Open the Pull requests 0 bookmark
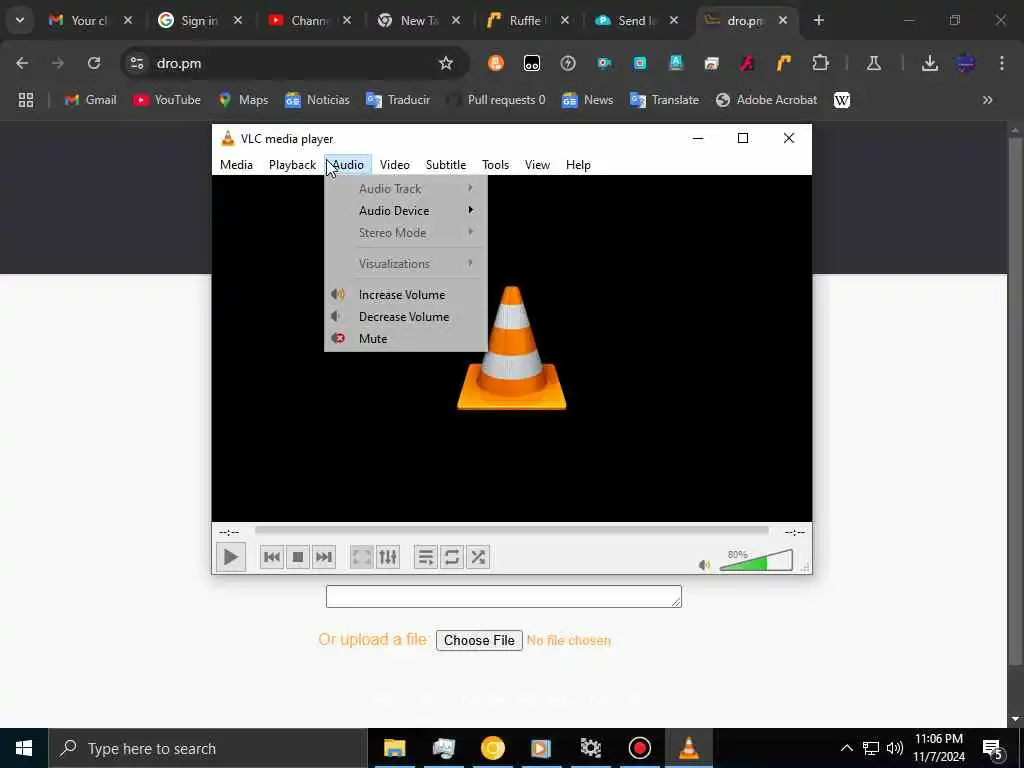This screenshot has height=768, width=1024. pyautogui.click(x=497, y=100)
